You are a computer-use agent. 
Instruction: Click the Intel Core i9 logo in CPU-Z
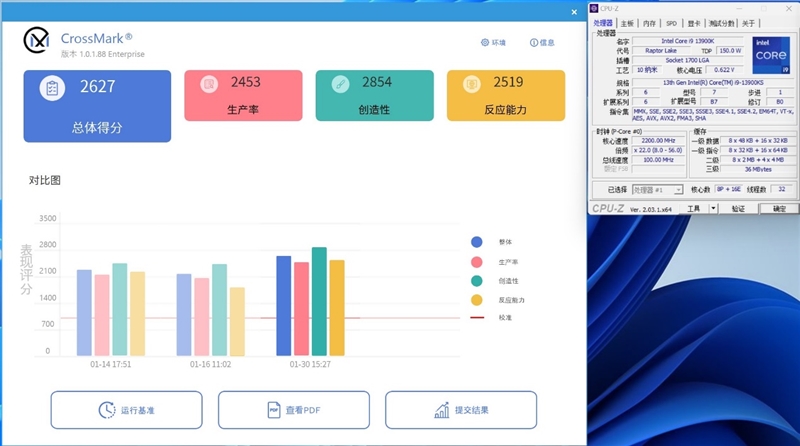coord(771,55)
